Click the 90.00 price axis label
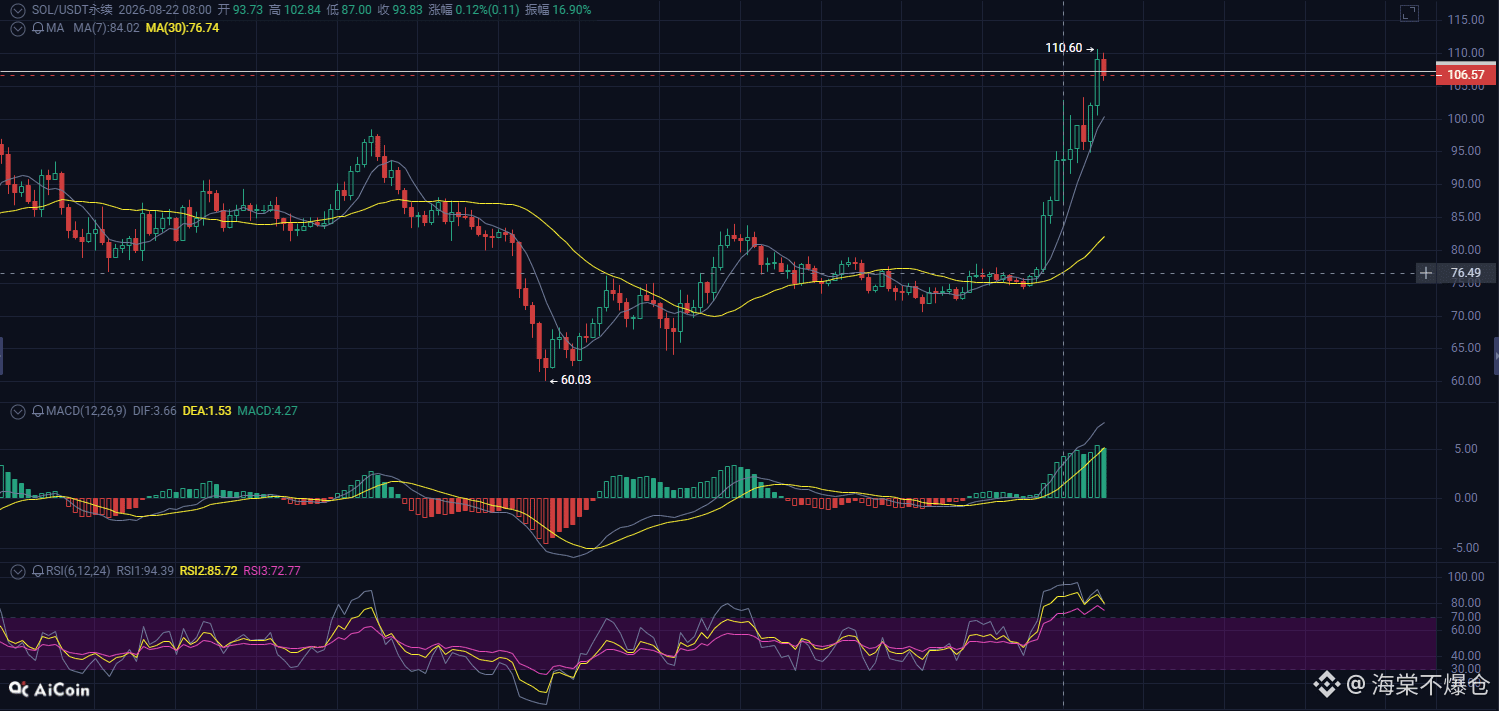Screen dimensions: 1499x711 pos(1465,184)
